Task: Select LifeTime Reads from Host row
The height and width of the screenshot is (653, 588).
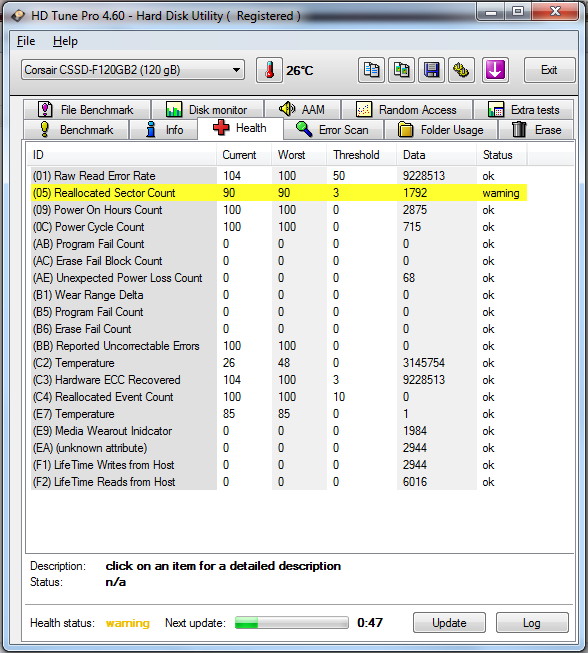Action: (279, 482)
